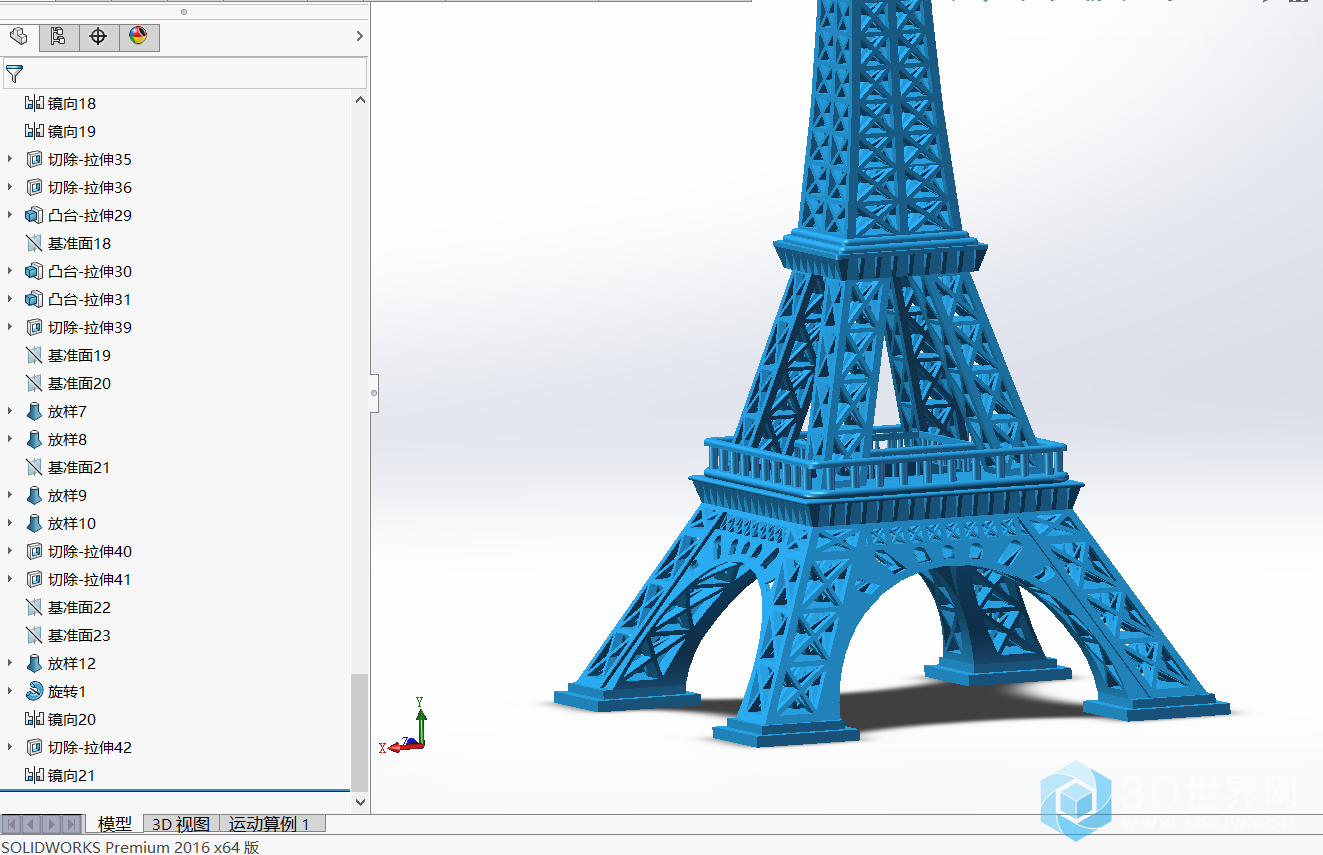The height and width of the screenshot is (855, 1323).
Task: Select the 凸台-拉伸31 boss extrude icon
Action: point(35,299)
